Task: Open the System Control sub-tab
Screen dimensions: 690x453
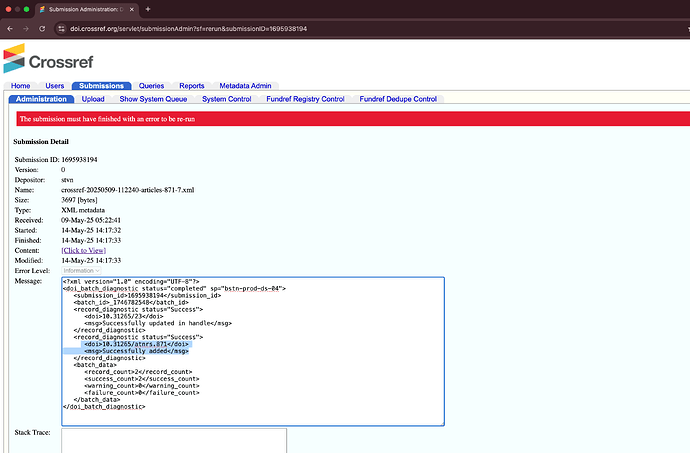Action: point(227,99)
